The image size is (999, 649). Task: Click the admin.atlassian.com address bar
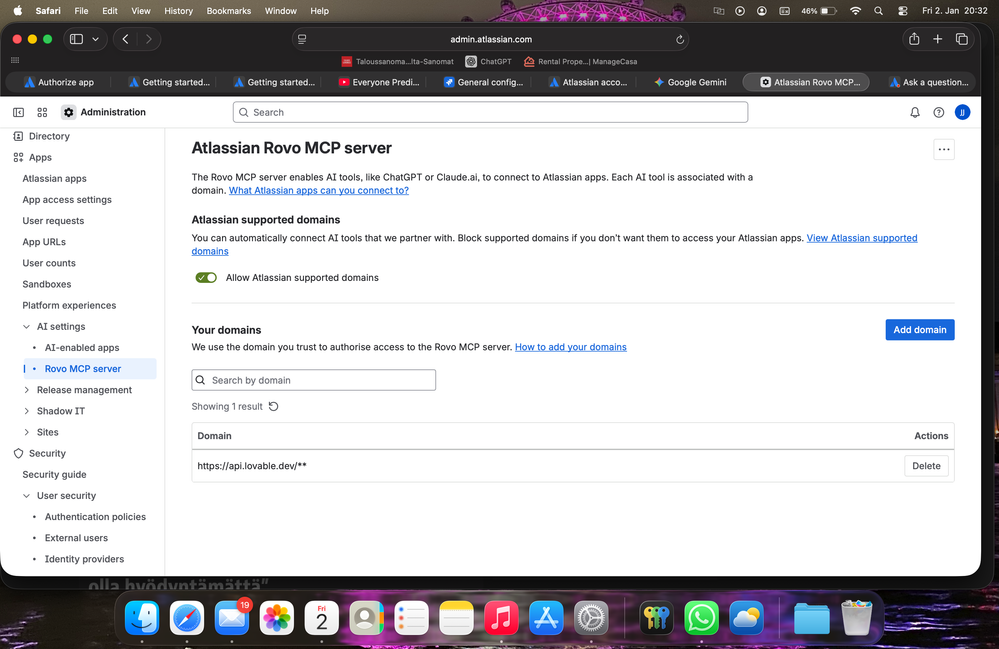(x=491, y=39)
